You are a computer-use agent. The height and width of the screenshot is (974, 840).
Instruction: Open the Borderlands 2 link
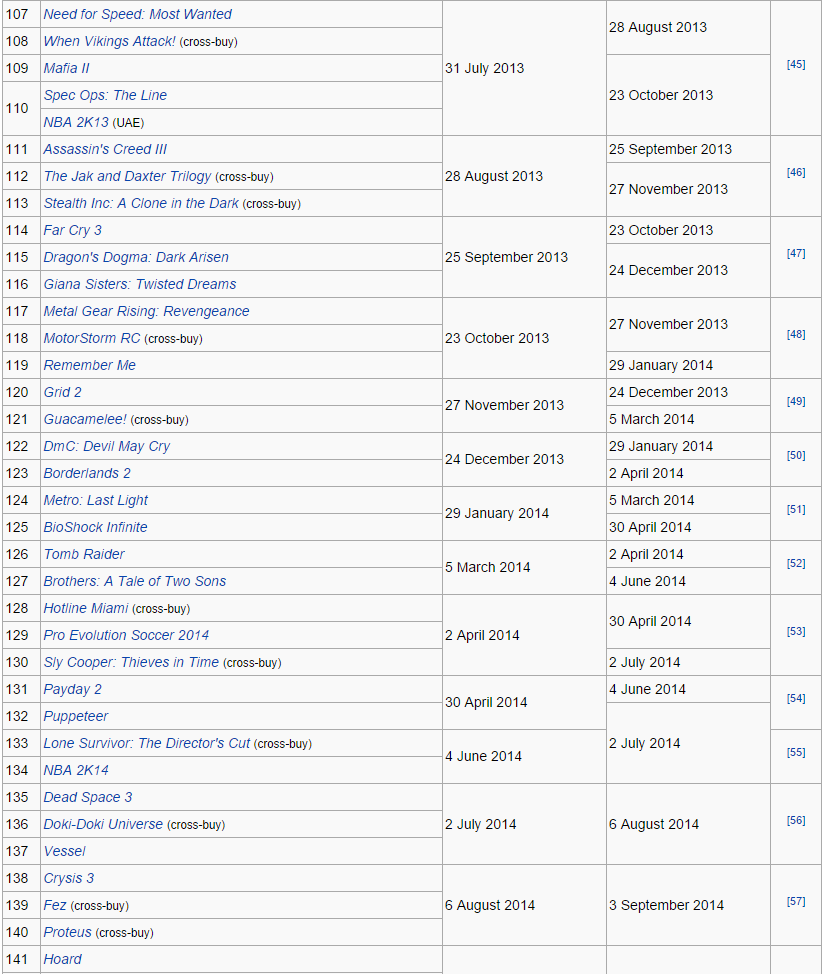(x=87, y=473)
